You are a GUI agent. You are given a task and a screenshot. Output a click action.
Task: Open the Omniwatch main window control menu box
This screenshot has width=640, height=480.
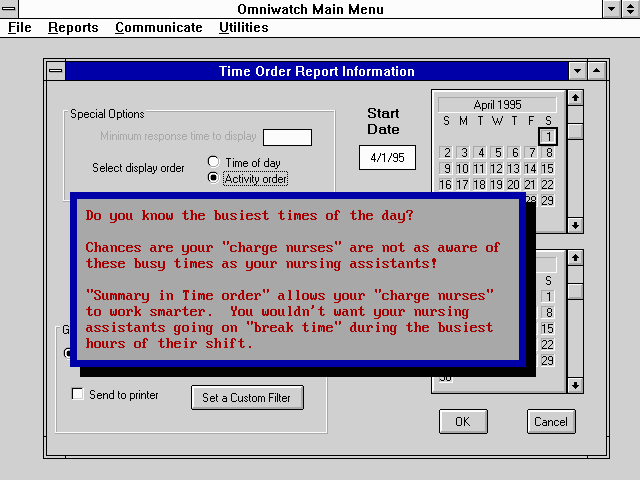(x=9, y=9)
